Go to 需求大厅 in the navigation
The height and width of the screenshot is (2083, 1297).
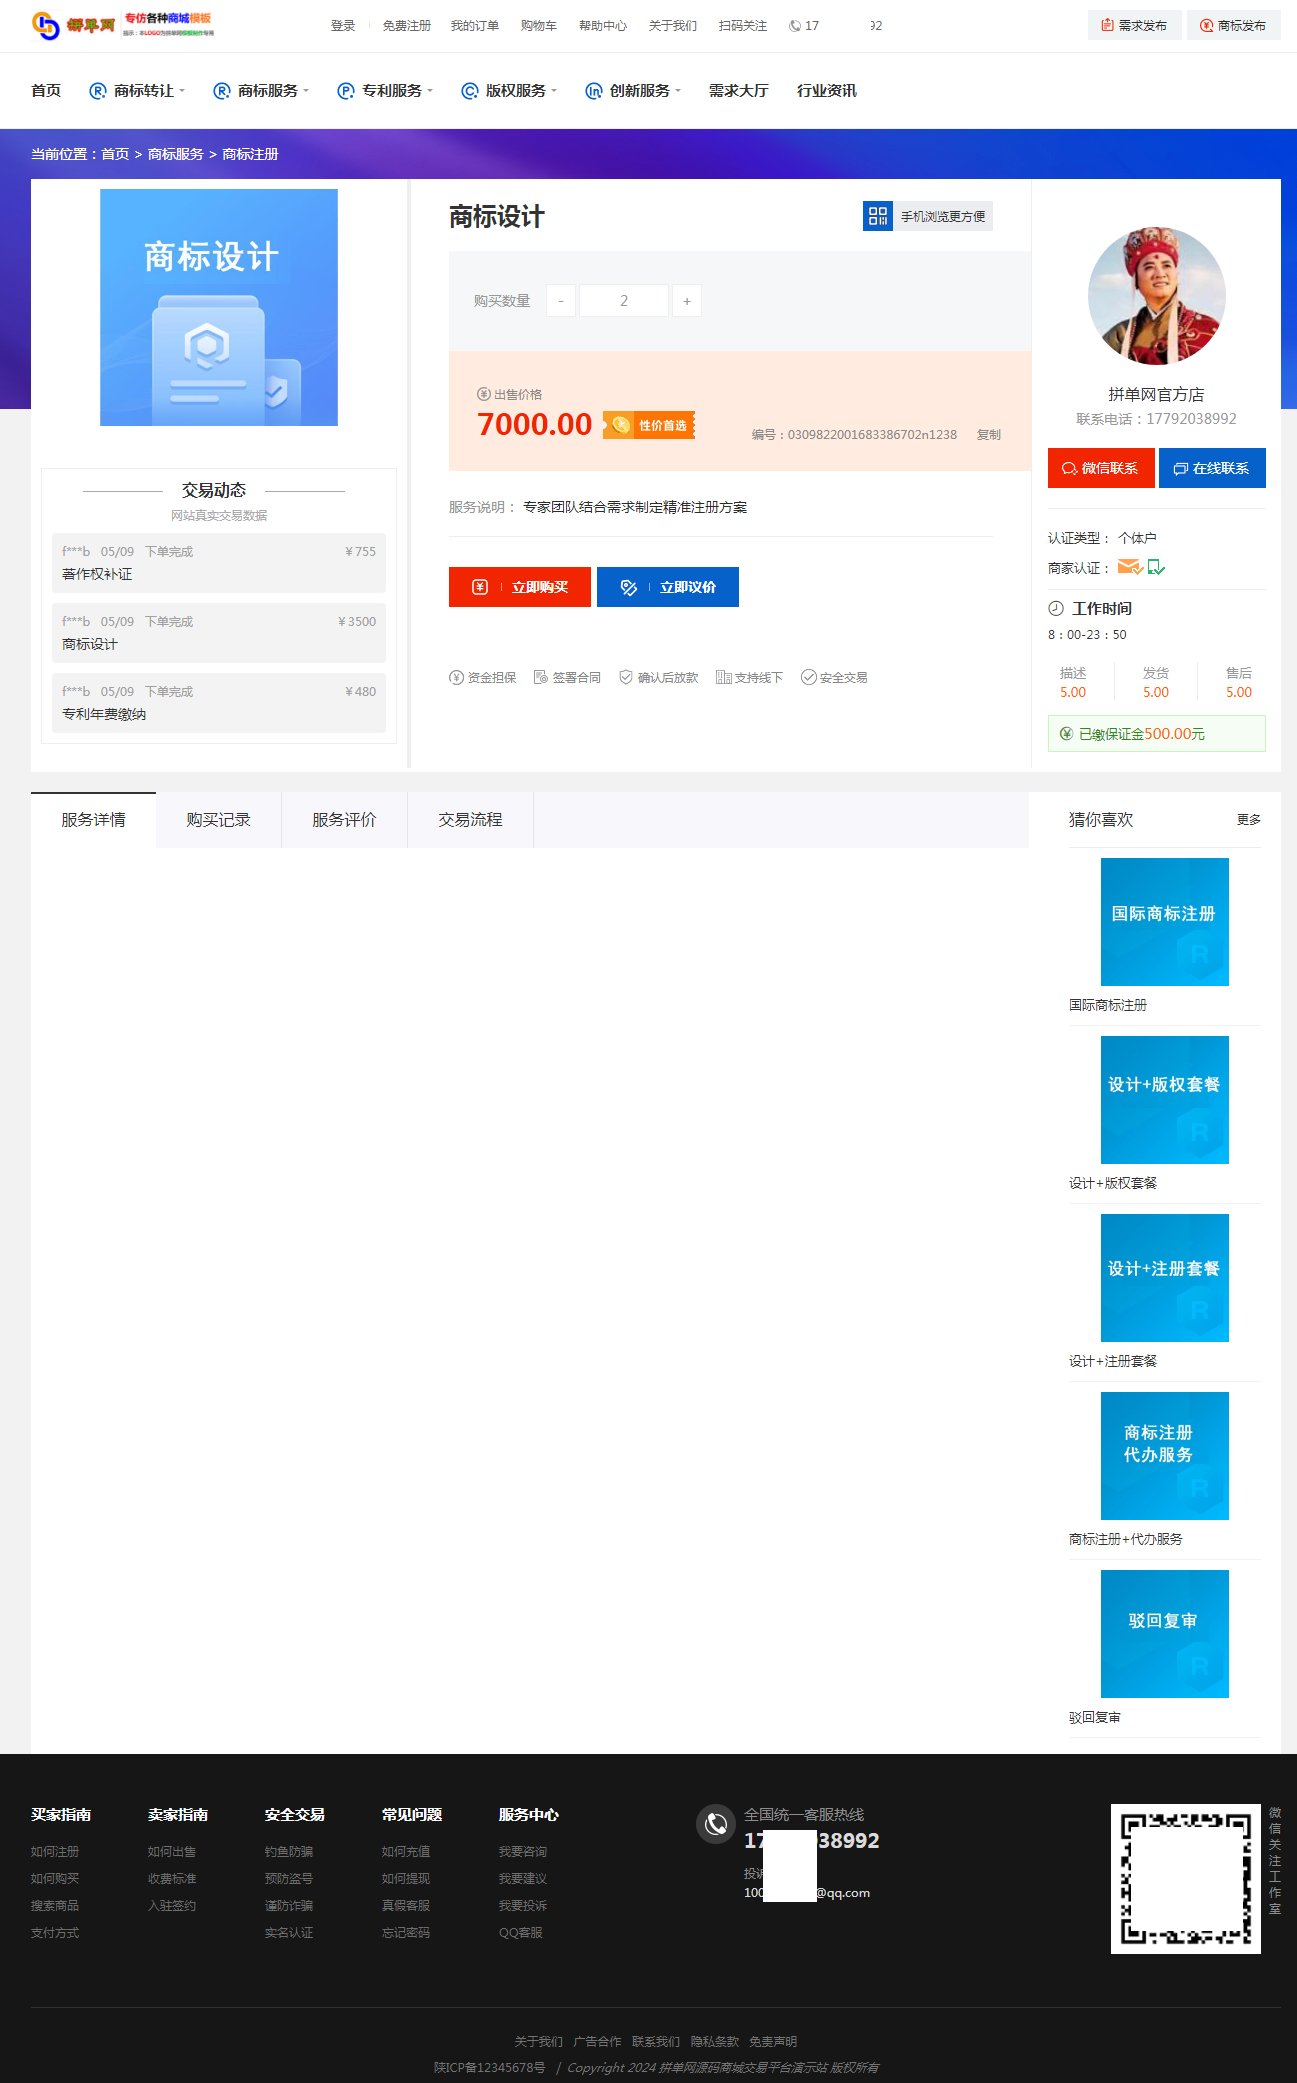click(x=739, y=91)
